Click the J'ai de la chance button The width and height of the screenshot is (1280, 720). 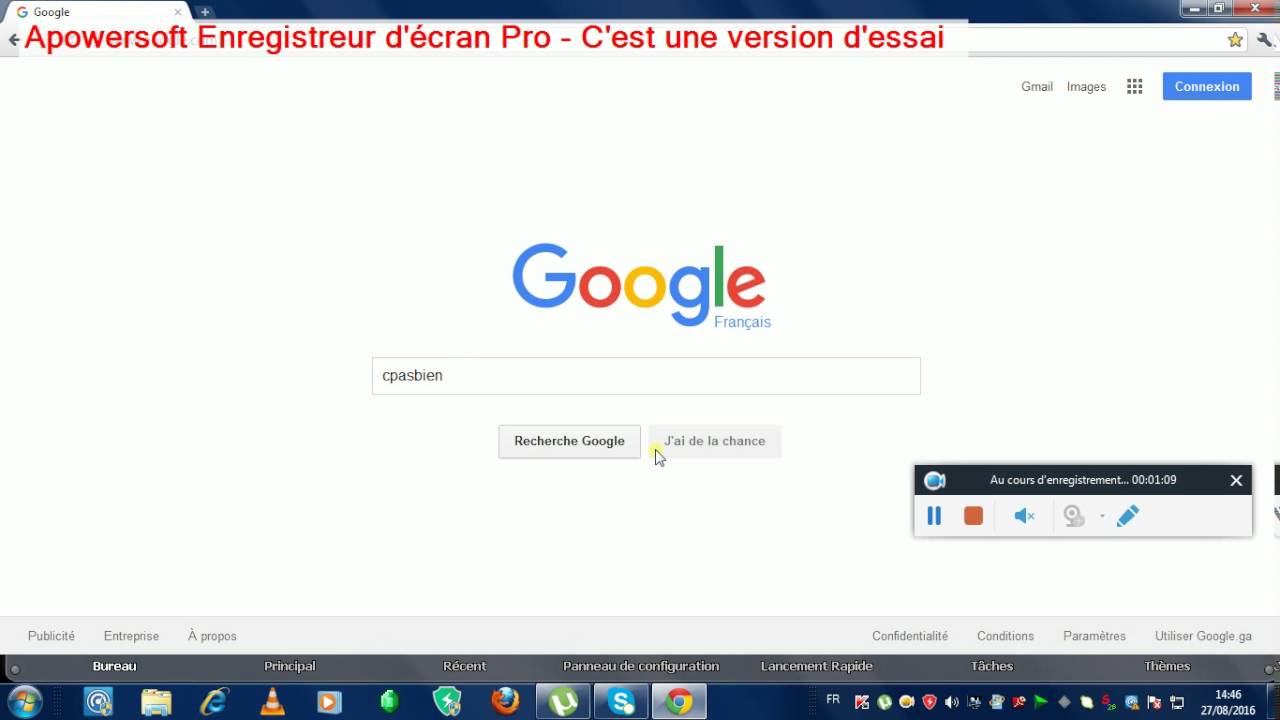tap(714, 441)
